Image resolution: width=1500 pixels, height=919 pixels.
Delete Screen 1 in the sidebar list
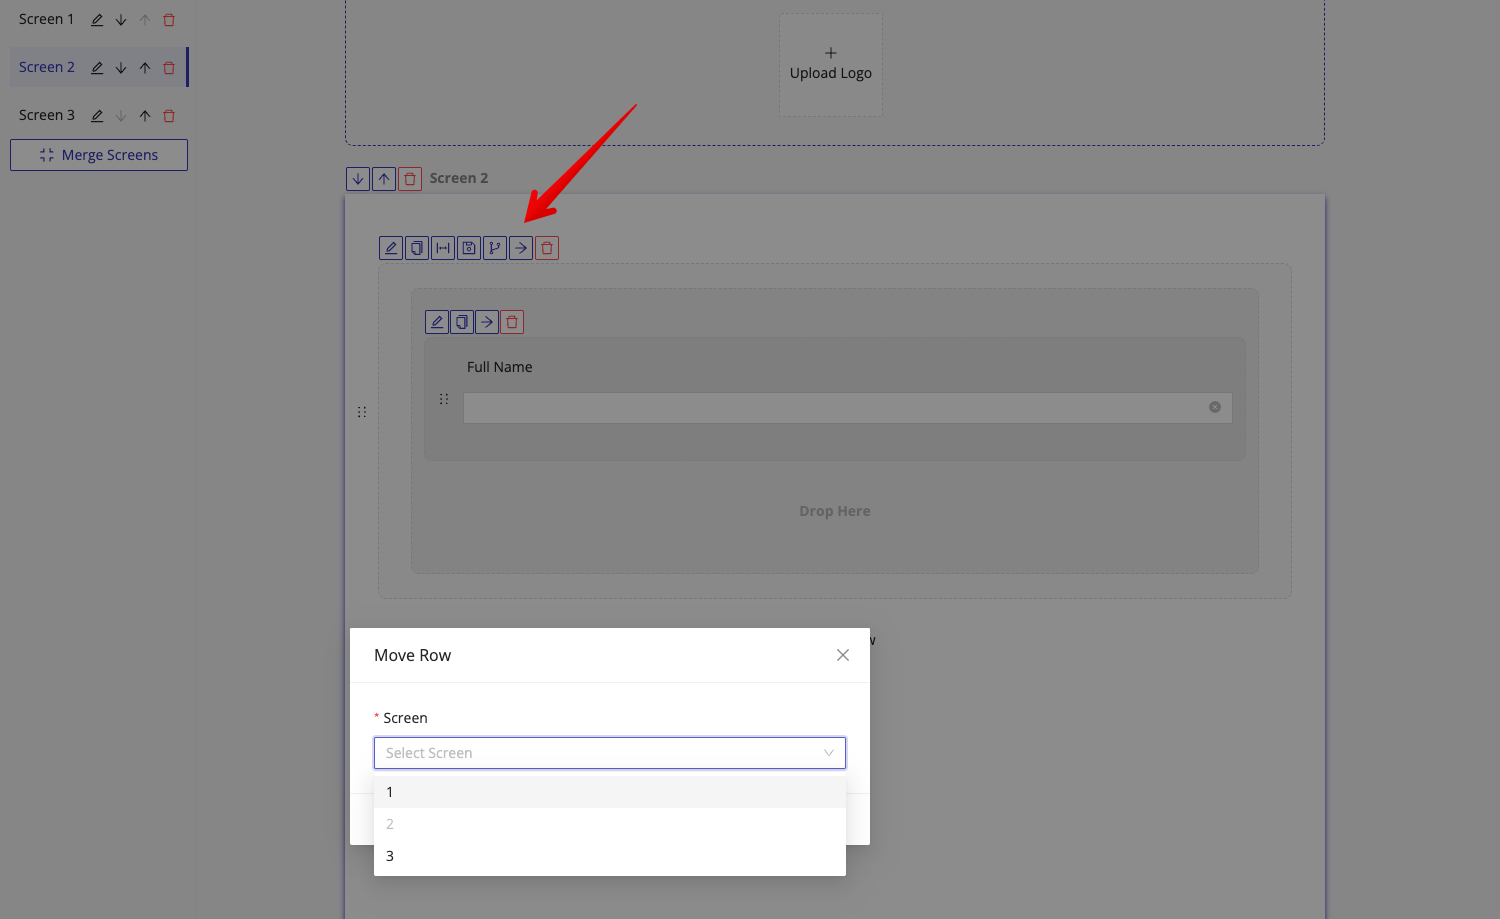click(169, 20)
